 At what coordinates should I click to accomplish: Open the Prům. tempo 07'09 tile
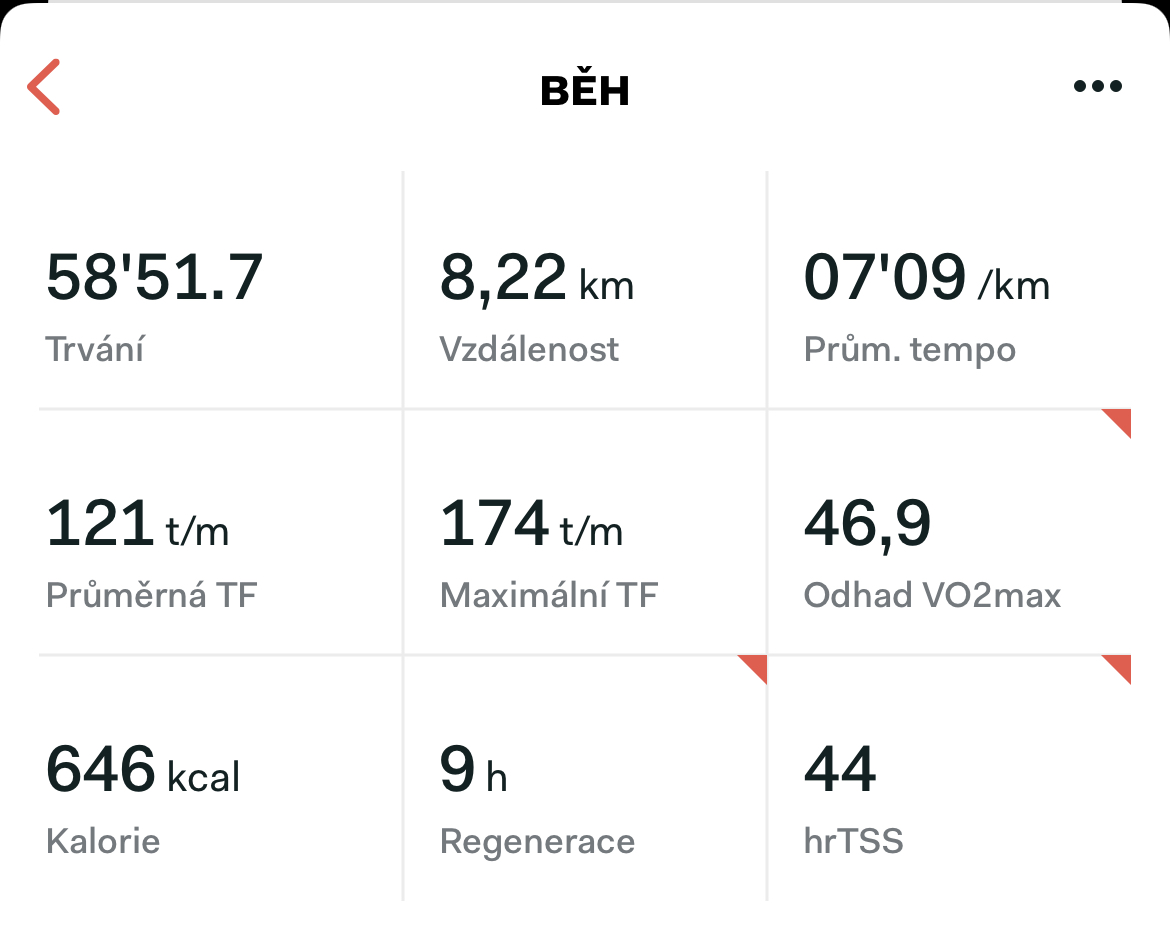click(950, 290)
